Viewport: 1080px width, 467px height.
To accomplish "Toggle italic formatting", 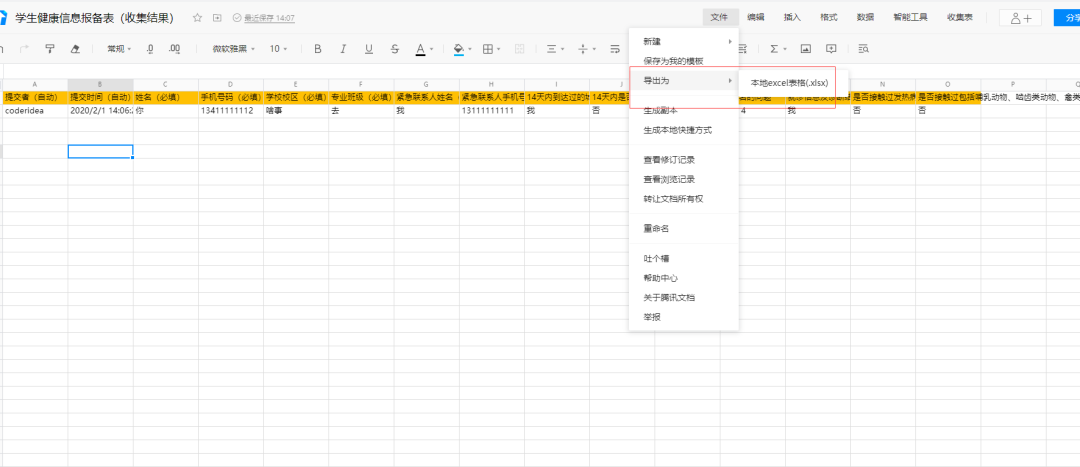I will [343, 49].
